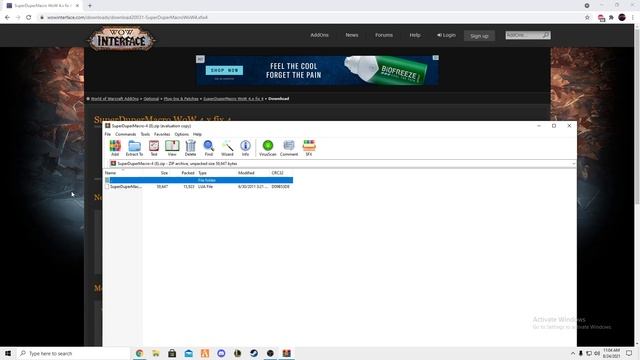Bookmark this page with the star icon
The width and height of the screenshot is (640, 360).
587,18
